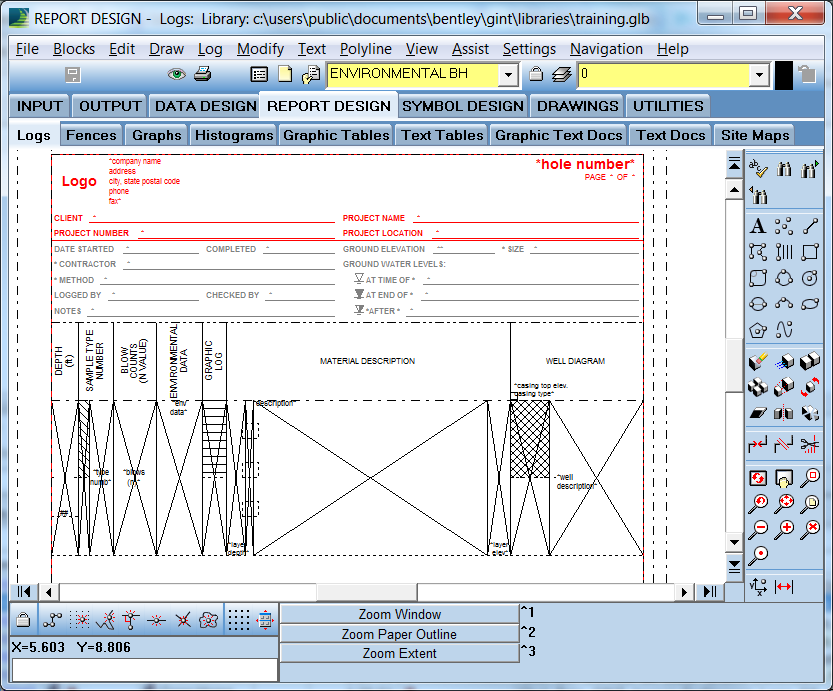Toggle snap to grid point mode
The image size is (833, 691).
point(81,620)
